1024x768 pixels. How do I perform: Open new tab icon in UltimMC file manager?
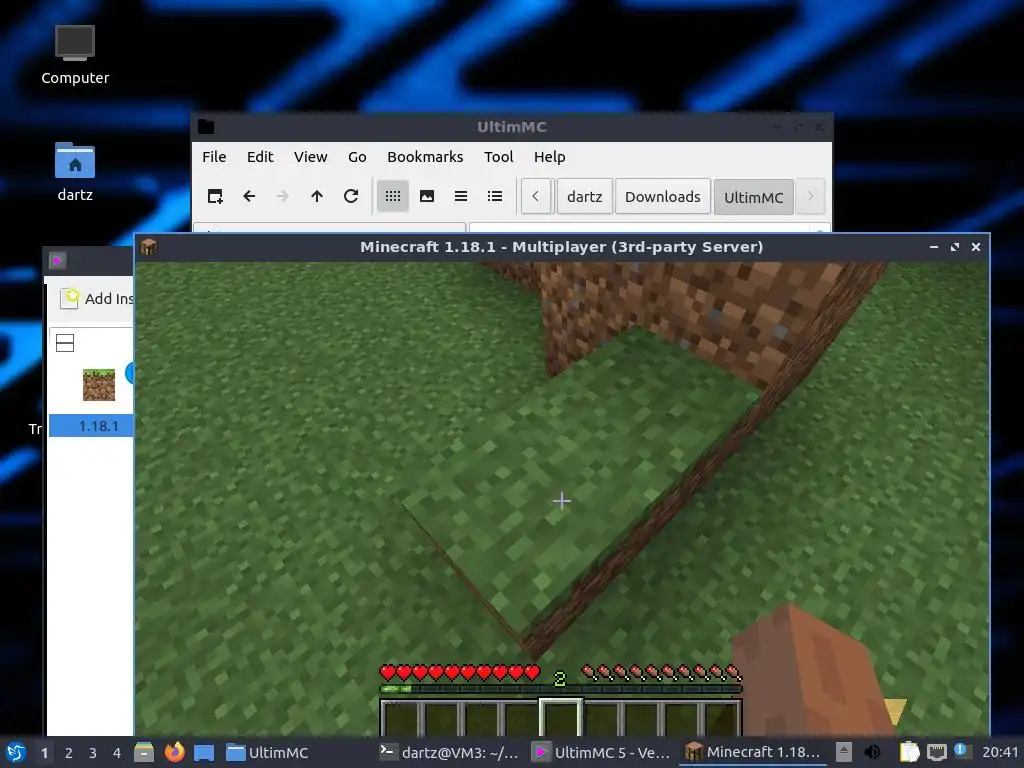215,196
